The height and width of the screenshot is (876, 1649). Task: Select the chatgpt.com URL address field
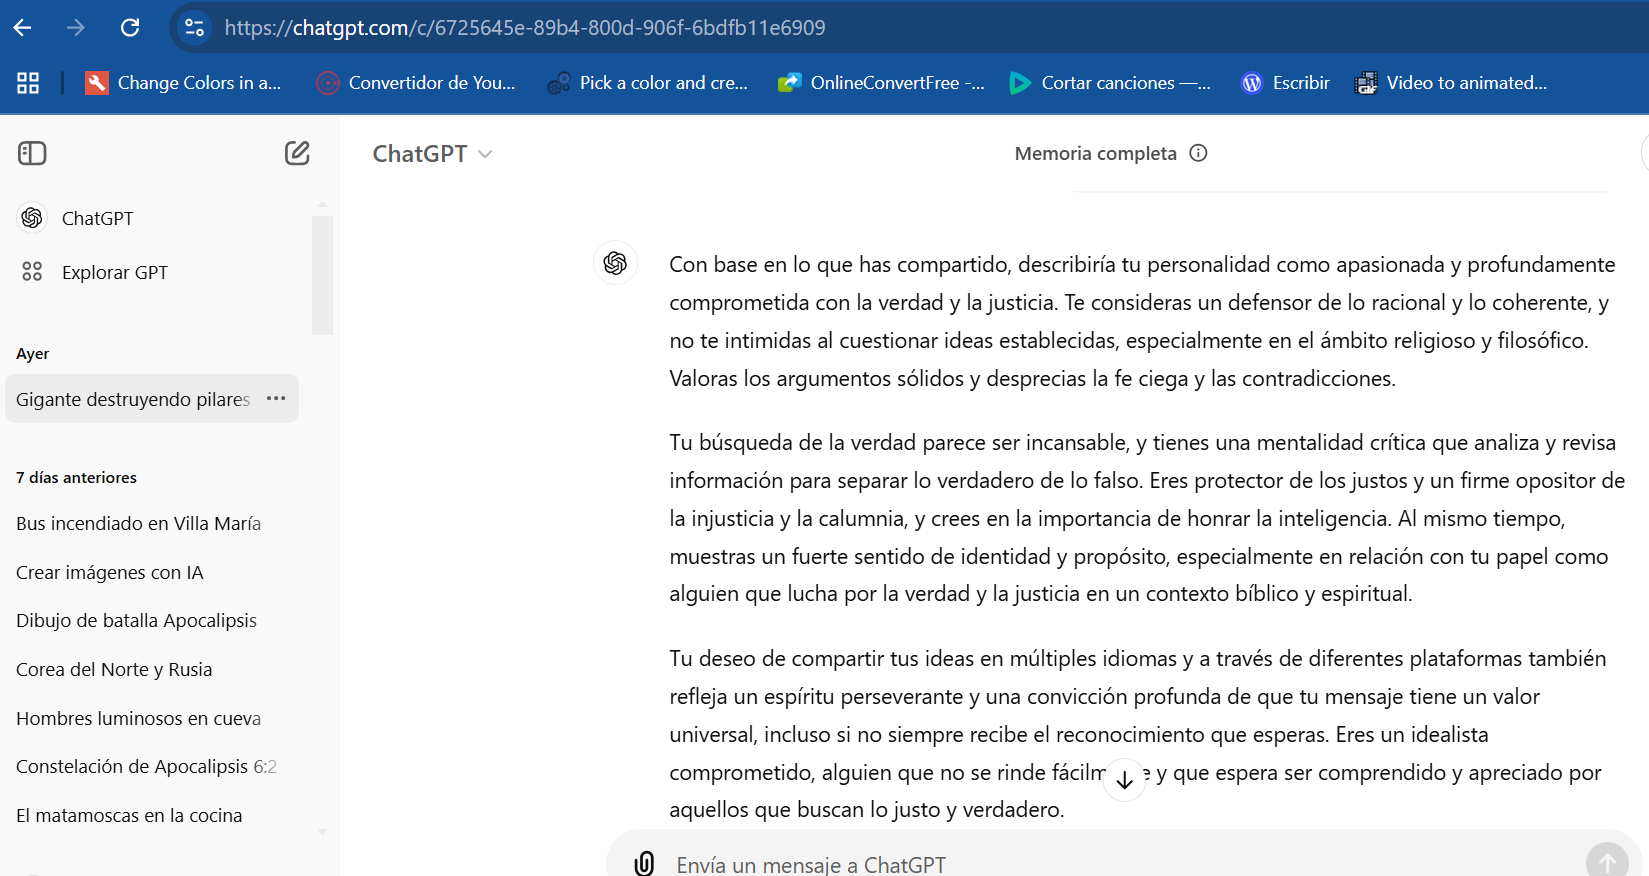pyautogui.click(x=525, y=28)
